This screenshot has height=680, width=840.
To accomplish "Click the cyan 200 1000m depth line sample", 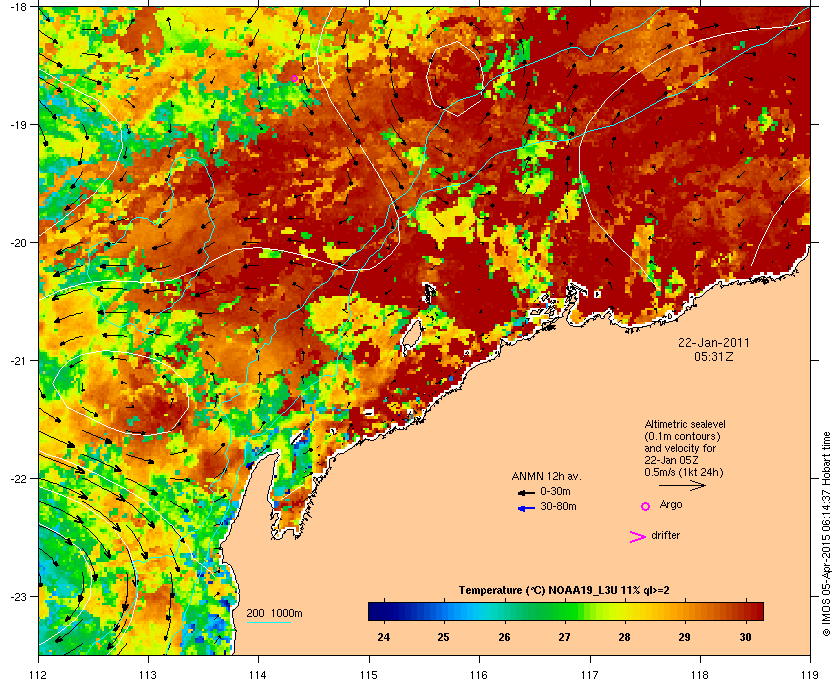I will (x=269, y=623).
